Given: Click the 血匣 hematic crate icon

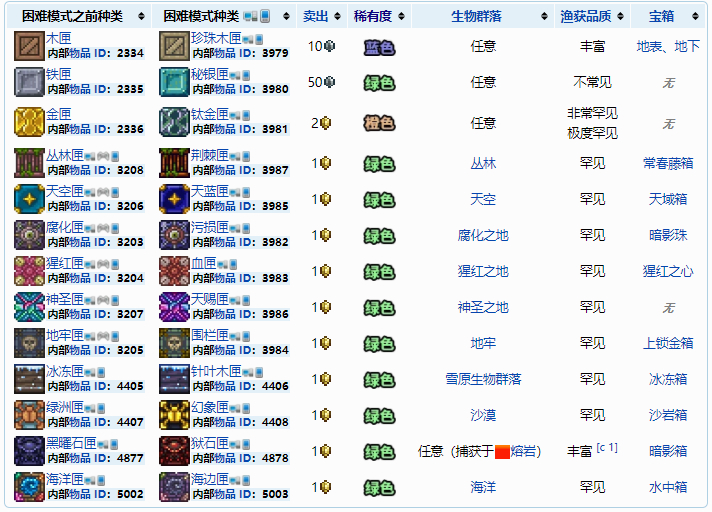Looking at the screenshot, I should click(x=174, y=271).
